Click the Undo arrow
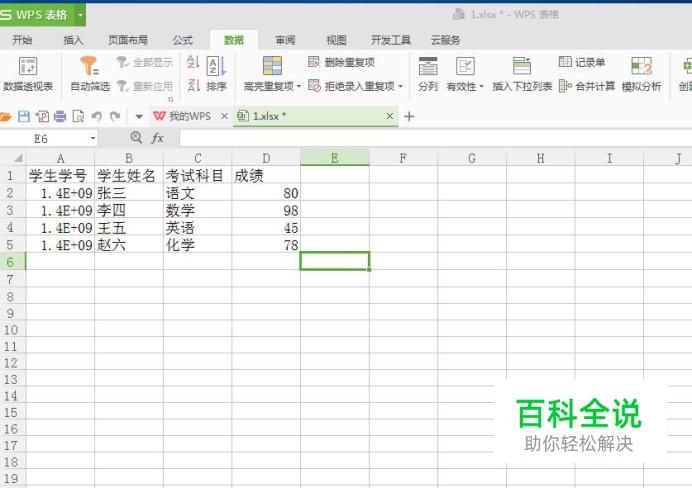The width and height of the screenshot is (692, 488). (x=97, y=116)
